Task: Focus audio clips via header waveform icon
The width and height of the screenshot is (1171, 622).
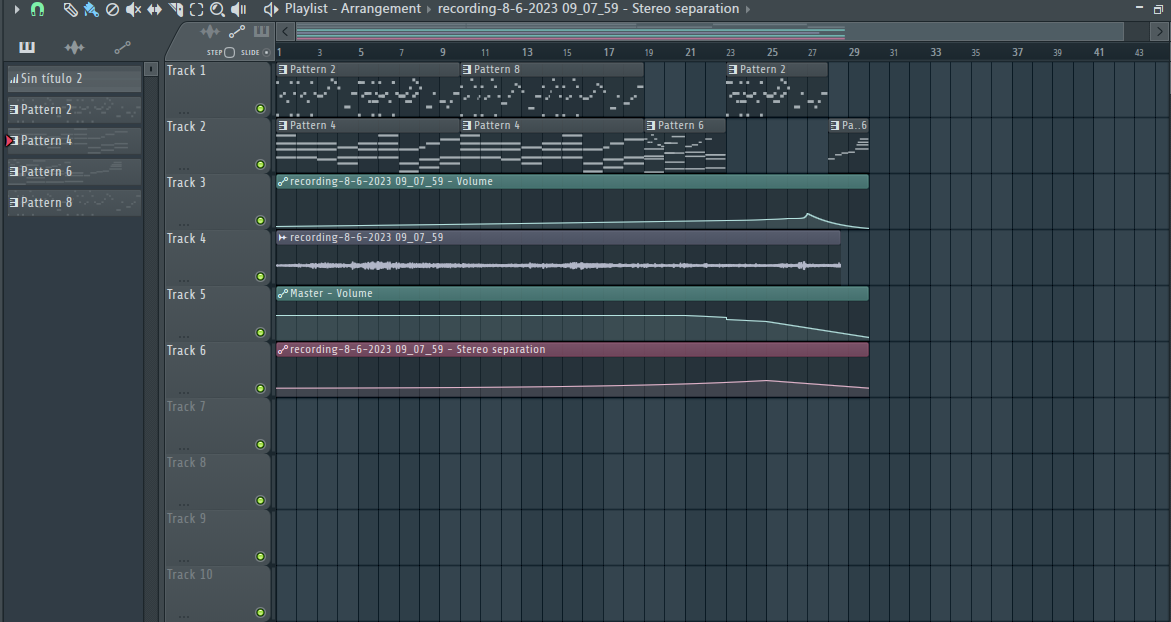Action: [210, 31]
